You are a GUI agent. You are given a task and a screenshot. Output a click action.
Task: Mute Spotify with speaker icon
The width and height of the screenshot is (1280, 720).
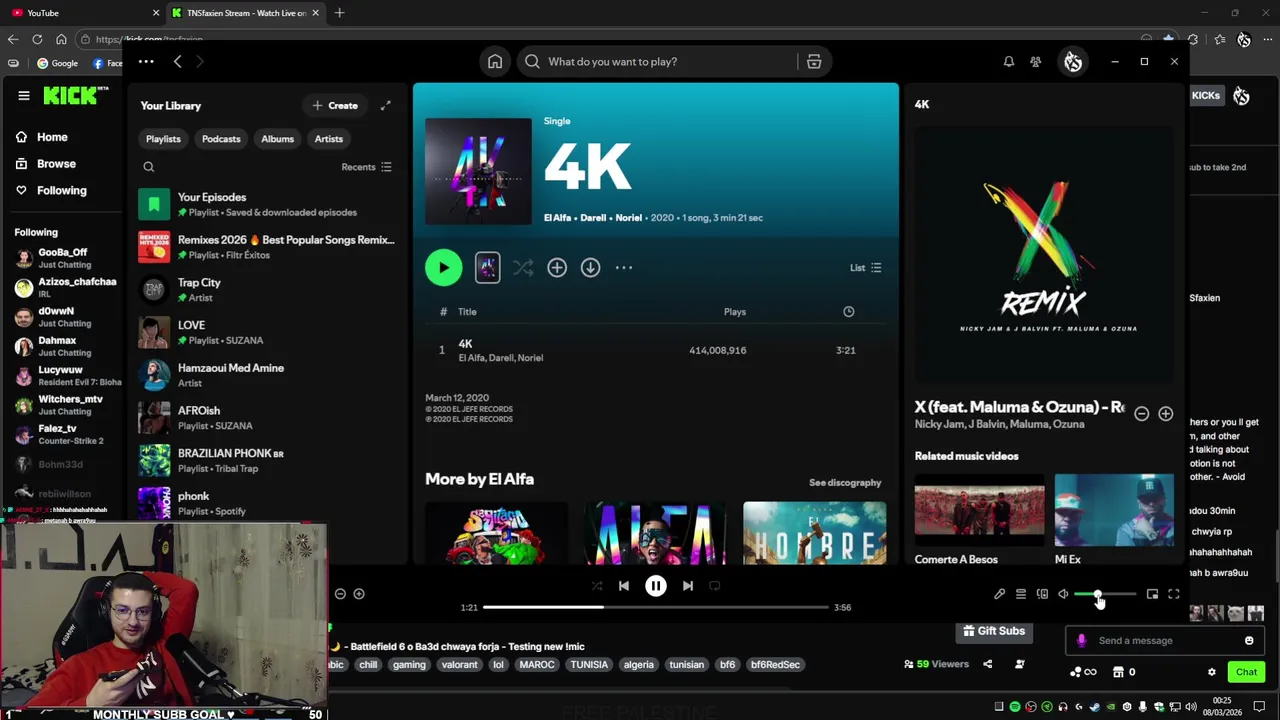(x=1063, y=594)
